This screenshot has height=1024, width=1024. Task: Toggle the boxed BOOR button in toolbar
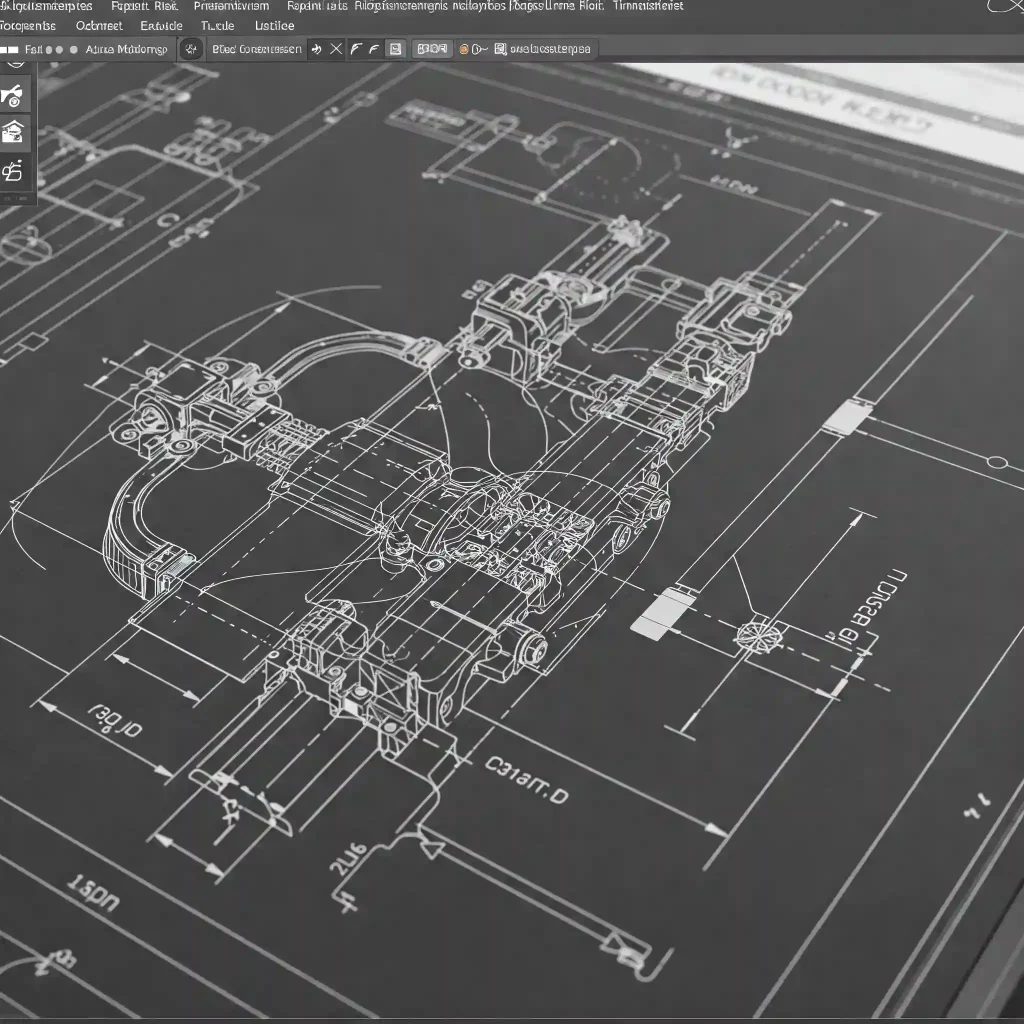coord(432,49)
